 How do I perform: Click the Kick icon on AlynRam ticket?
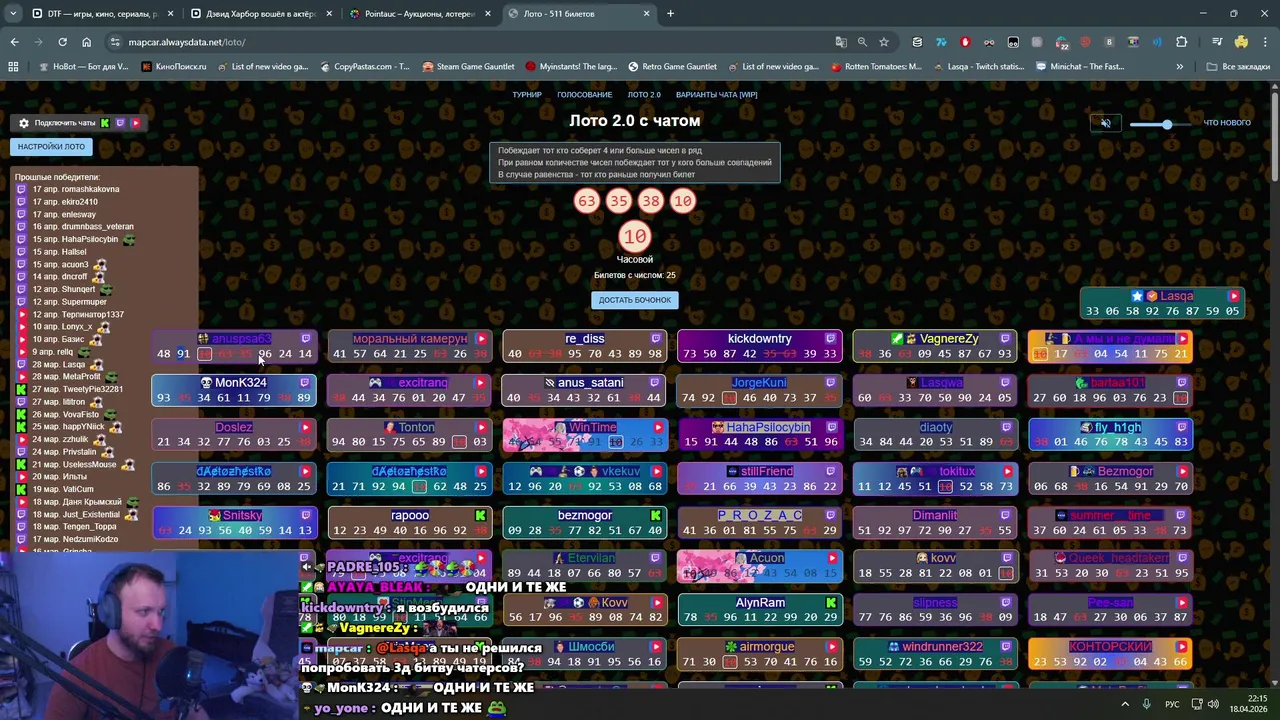pos(831,603)
